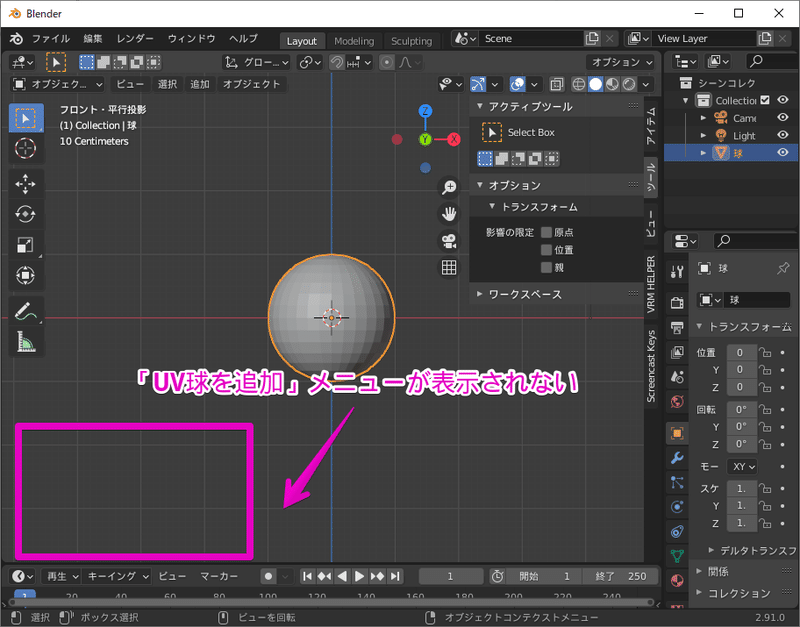Open Tool settings properties tab
Screen dimensions: 800x627
click(677, 272)
